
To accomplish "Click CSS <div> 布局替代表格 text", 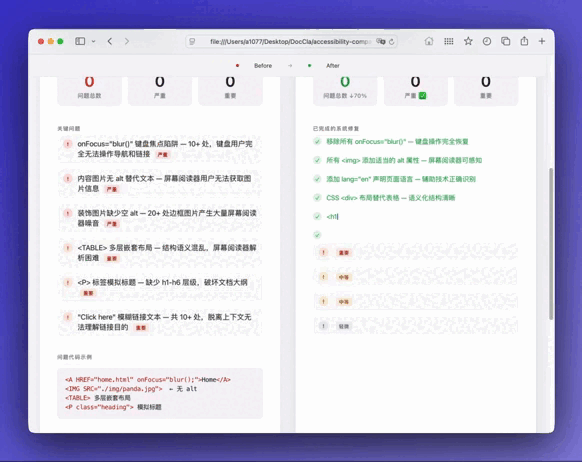I will point(390,198).
